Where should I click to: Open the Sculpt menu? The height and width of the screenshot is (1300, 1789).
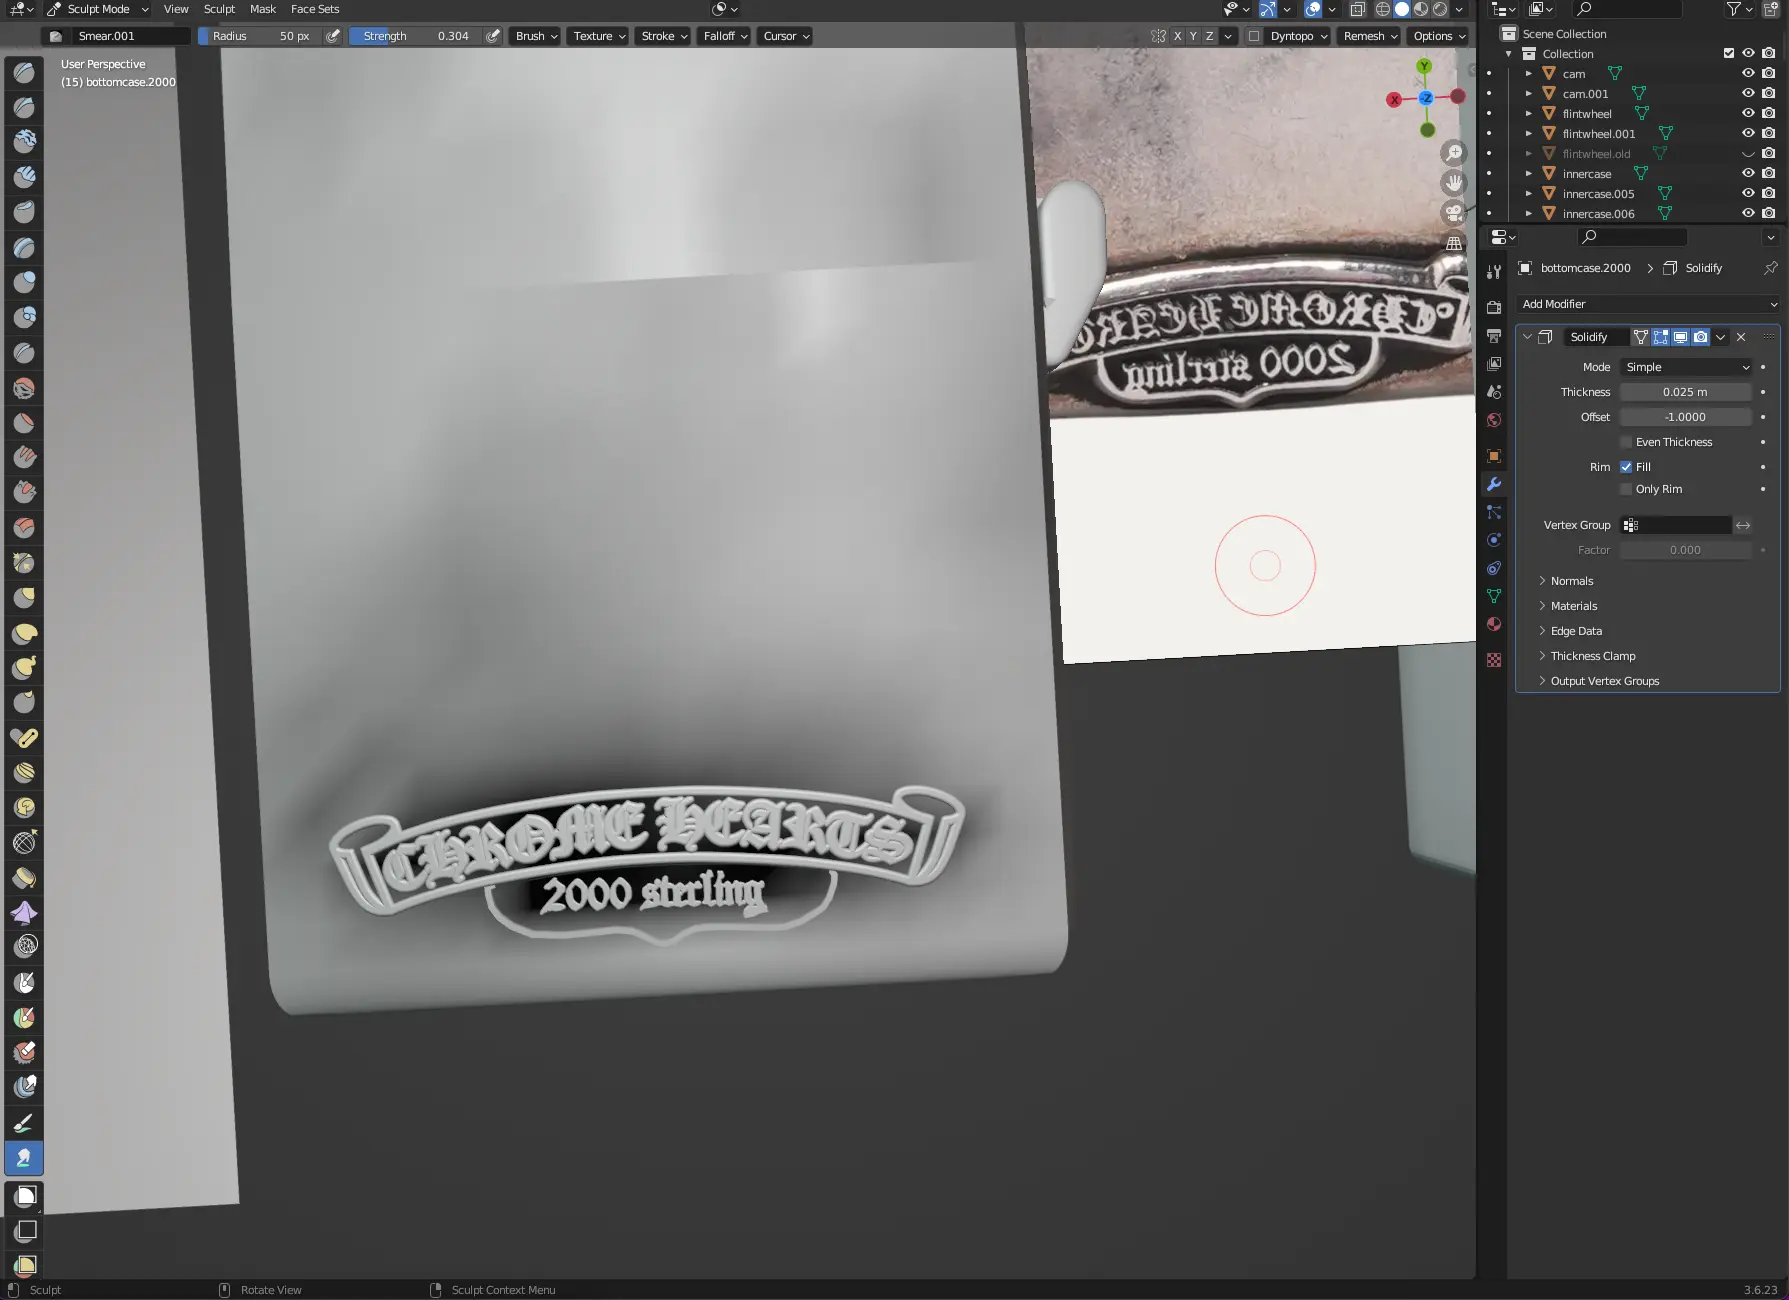pos(219,9)
